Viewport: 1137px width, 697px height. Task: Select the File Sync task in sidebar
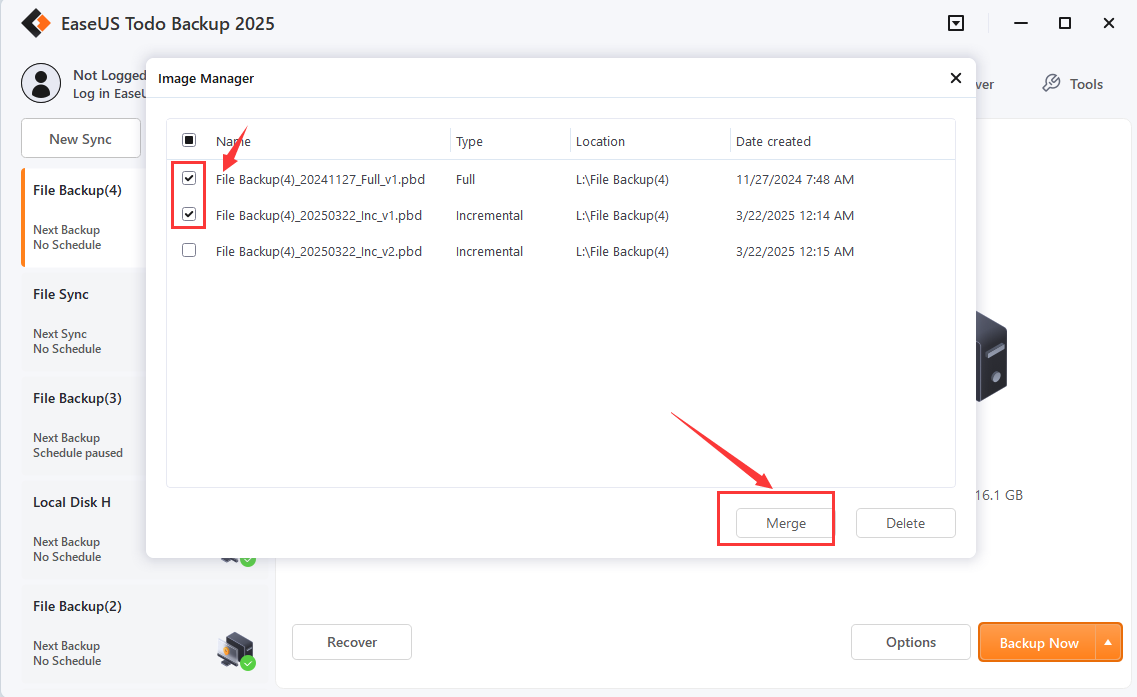(85, 321)
